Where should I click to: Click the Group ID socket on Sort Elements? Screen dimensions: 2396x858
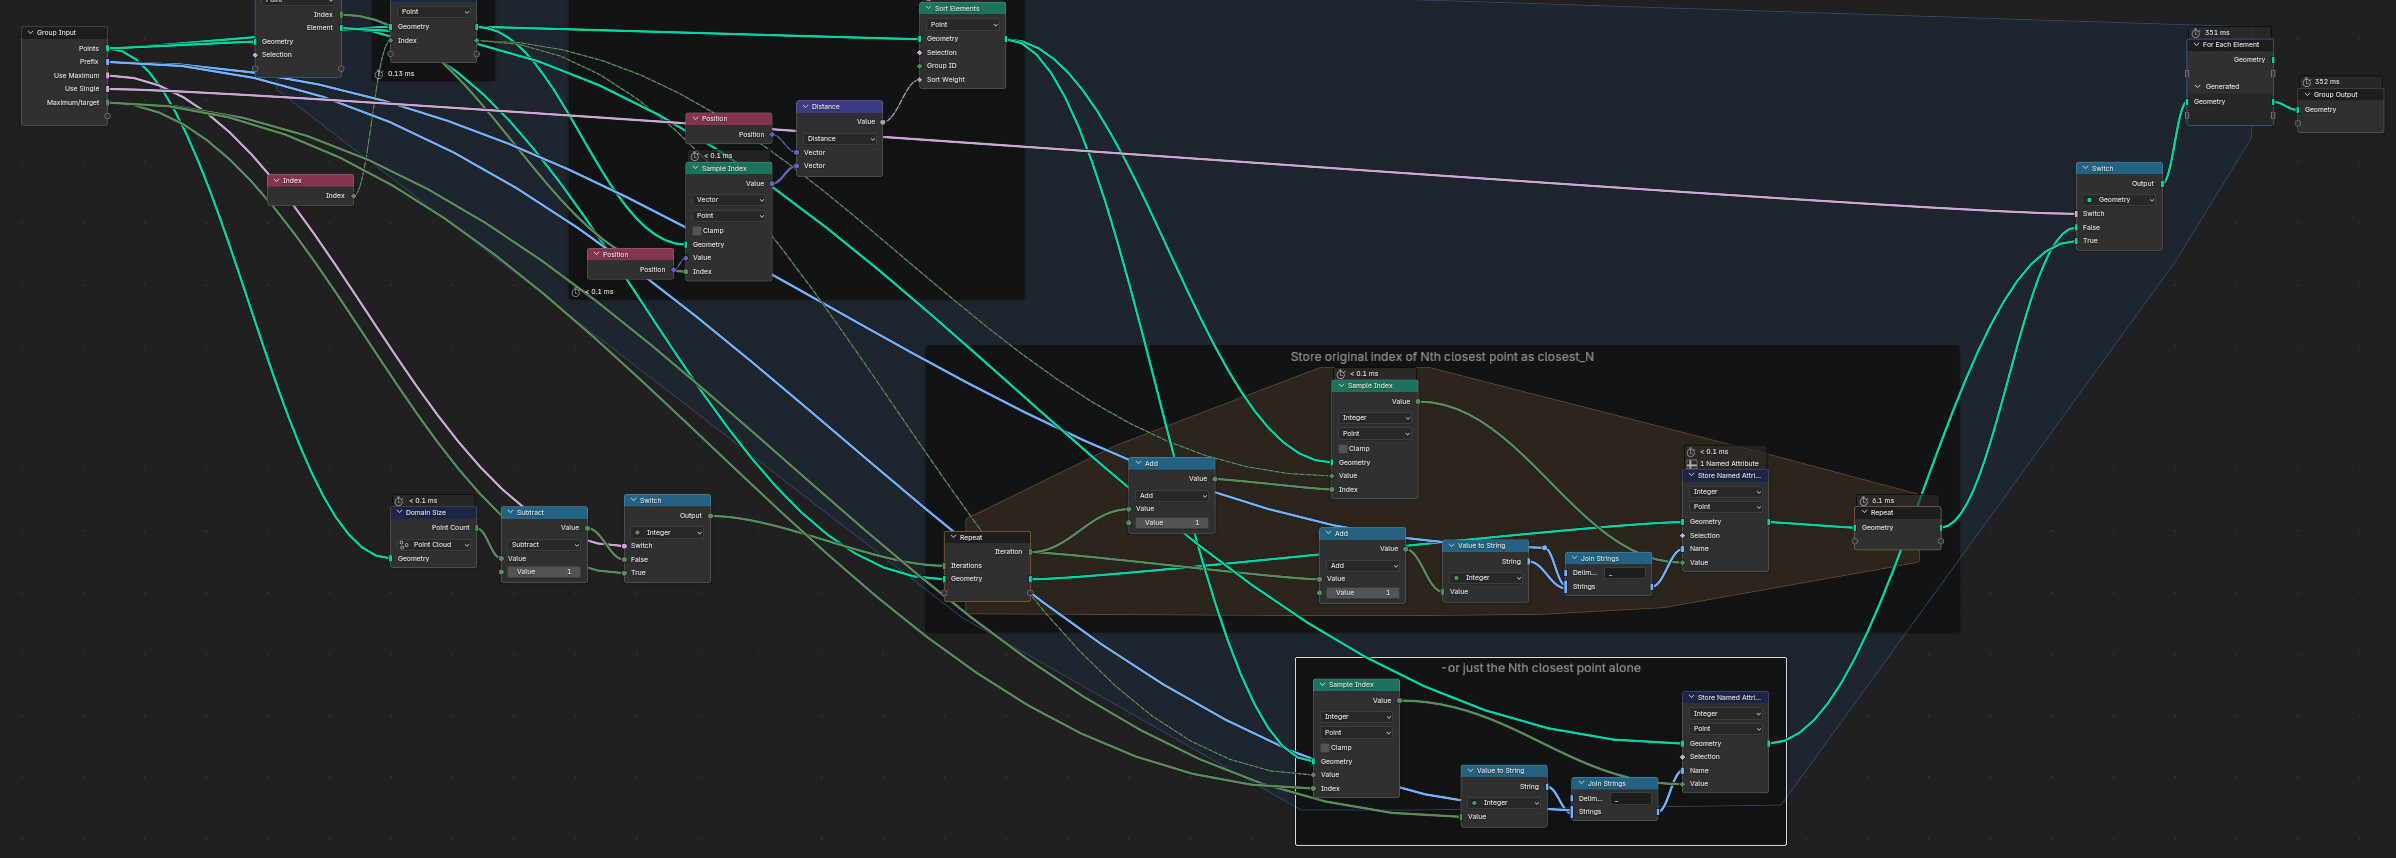tap(919, 66)
